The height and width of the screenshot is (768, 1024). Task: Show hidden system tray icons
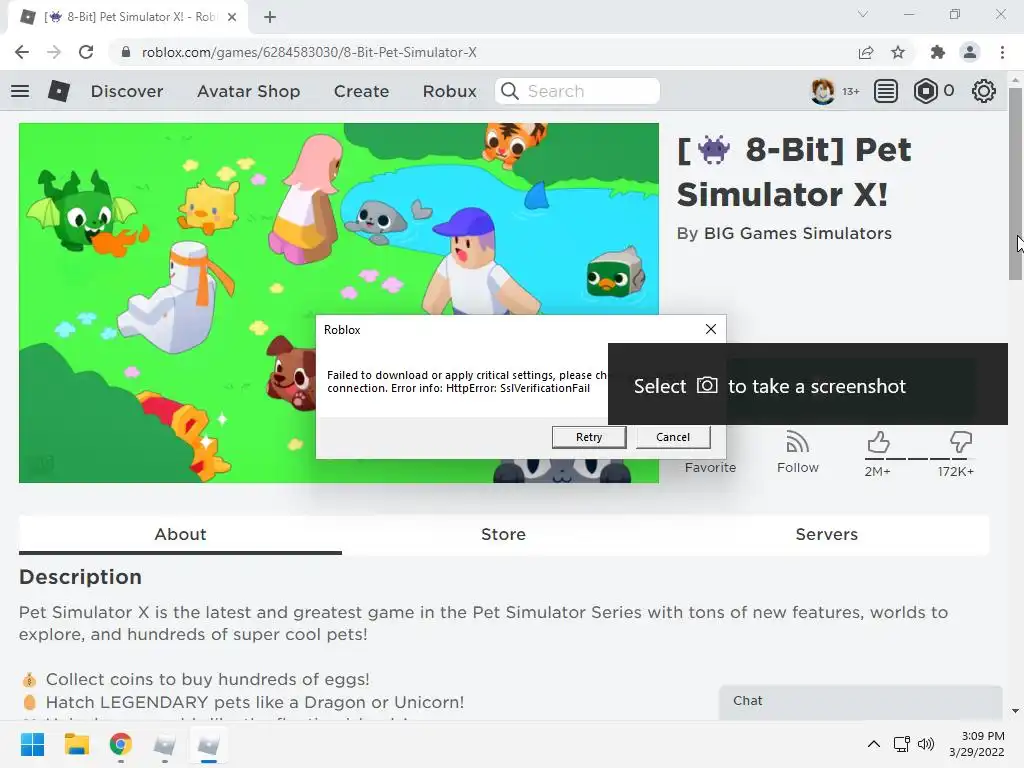[x=874, y=744]
